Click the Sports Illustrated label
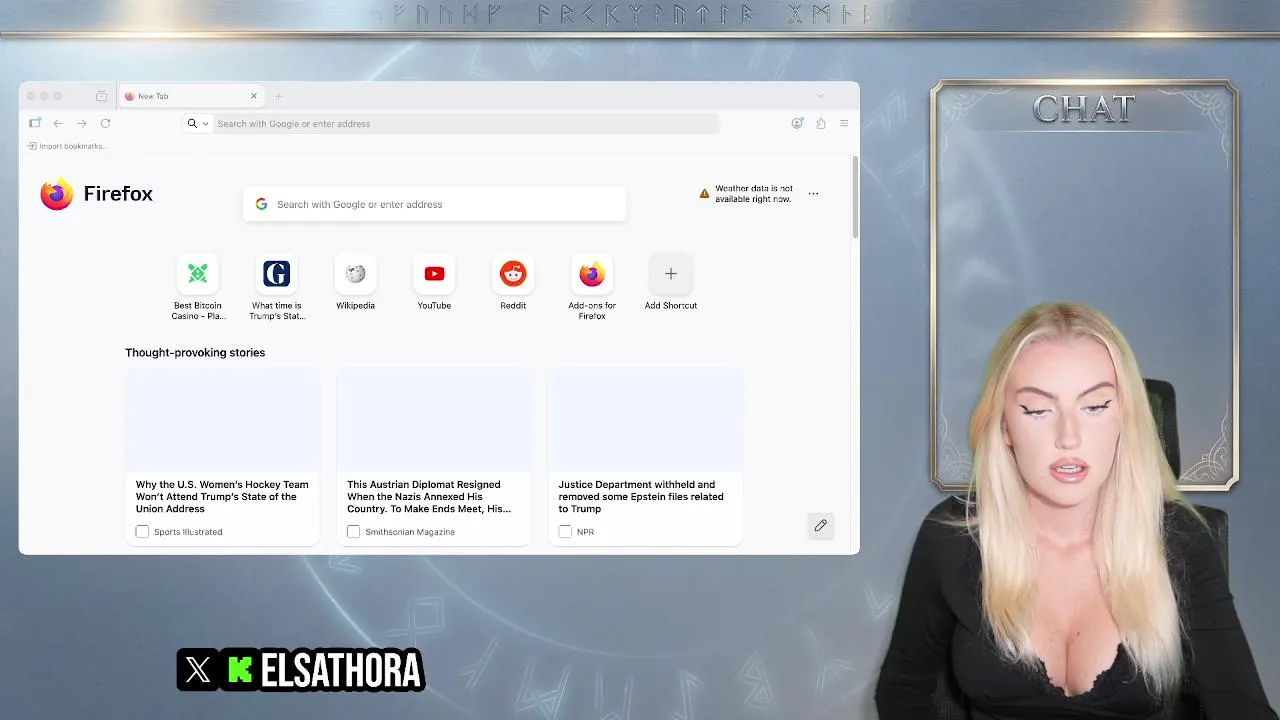This screenshot has width=1280, height=720. click(x=188, y=532)
